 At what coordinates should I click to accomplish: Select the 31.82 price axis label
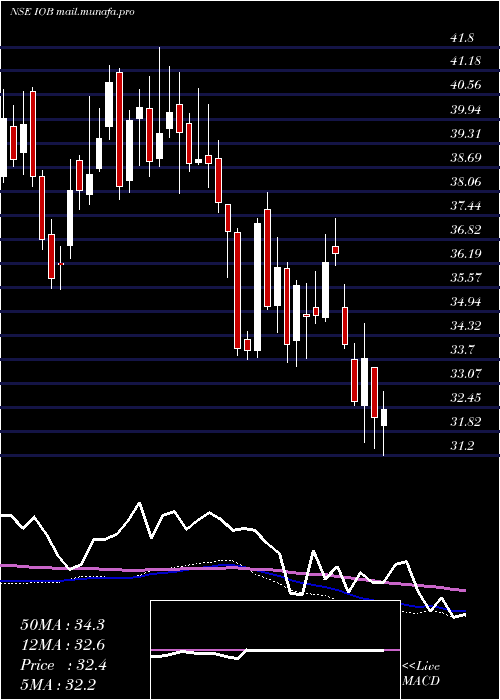click(x=466, y=422)
